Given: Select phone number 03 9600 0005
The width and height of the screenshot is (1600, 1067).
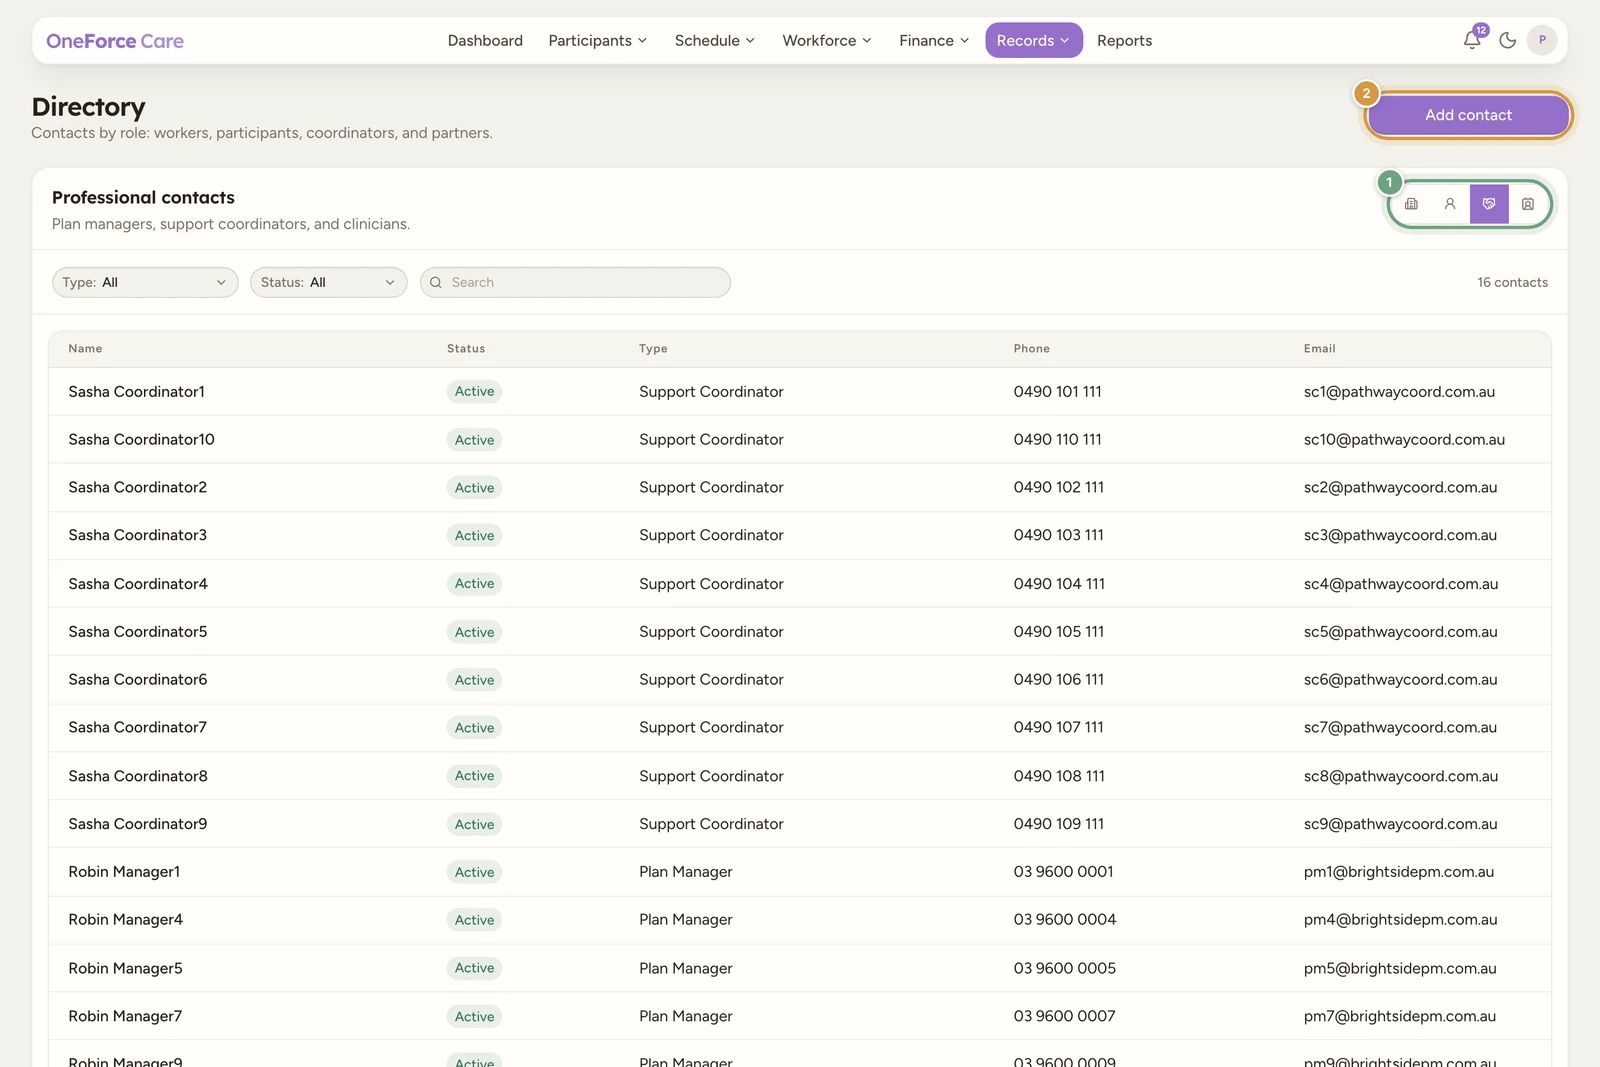Looking at the screenshot, I should click(x=1064, y=968).
